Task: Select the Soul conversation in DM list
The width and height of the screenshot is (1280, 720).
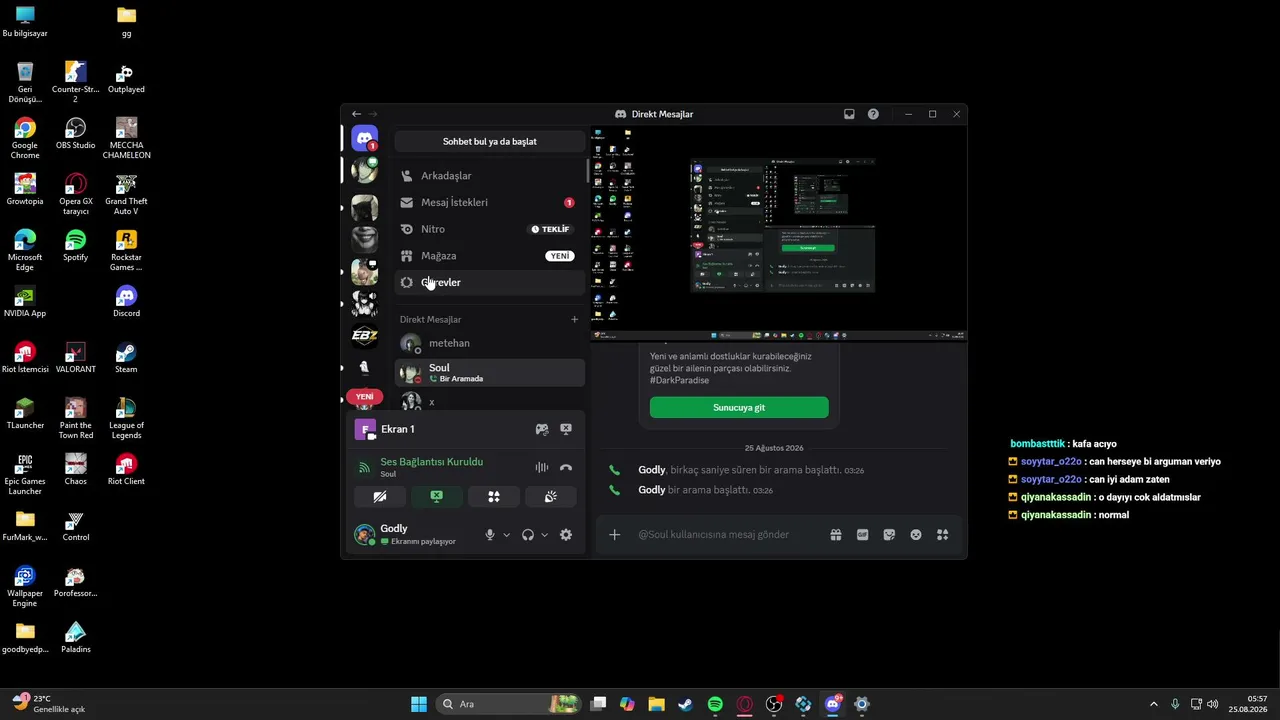Action: [490, 373]
